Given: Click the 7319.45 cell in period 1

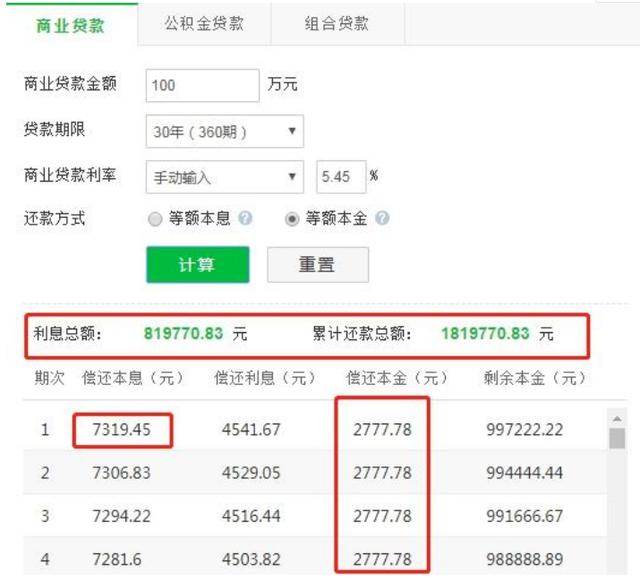Looking at the screenshot, I should point(122,430).
